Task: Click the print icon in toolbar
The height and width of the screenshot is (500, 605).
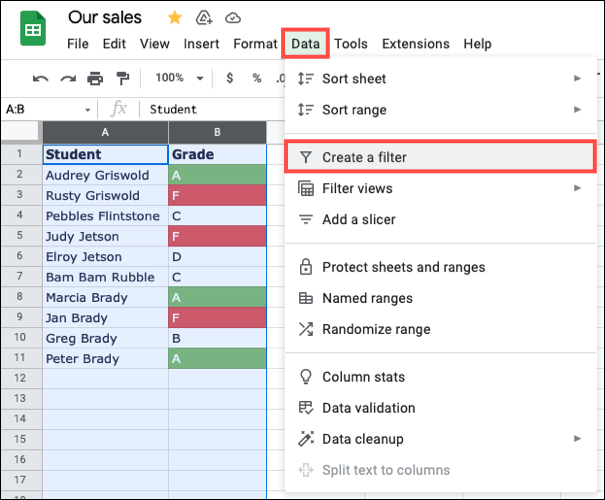Action: [95, 78]
